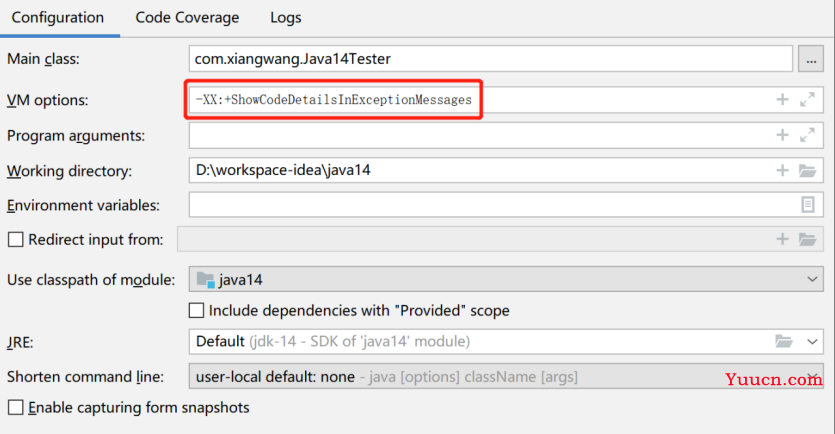Image resolution: width=835 pixels, height=434 pixels.
Task: Open the Main class browse button
Action: click(x=811, y=59)
